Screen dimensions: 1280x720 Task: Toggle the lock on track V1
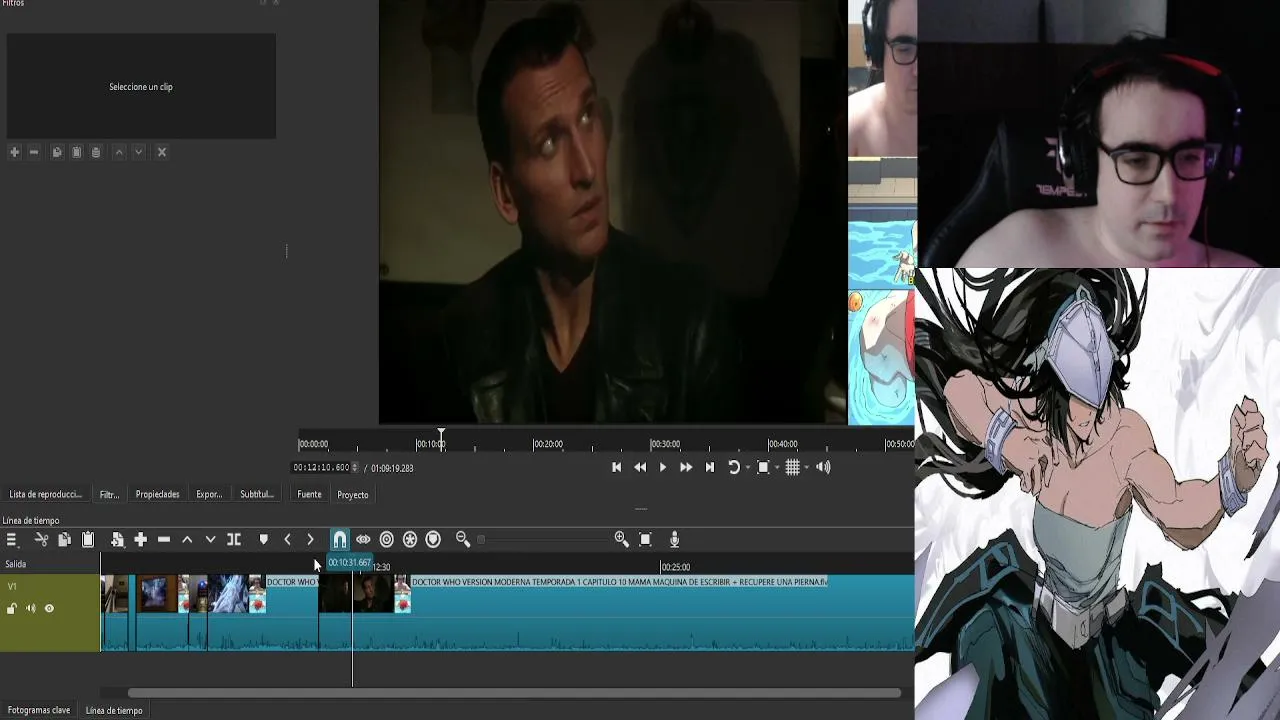[x=12, y=609]
